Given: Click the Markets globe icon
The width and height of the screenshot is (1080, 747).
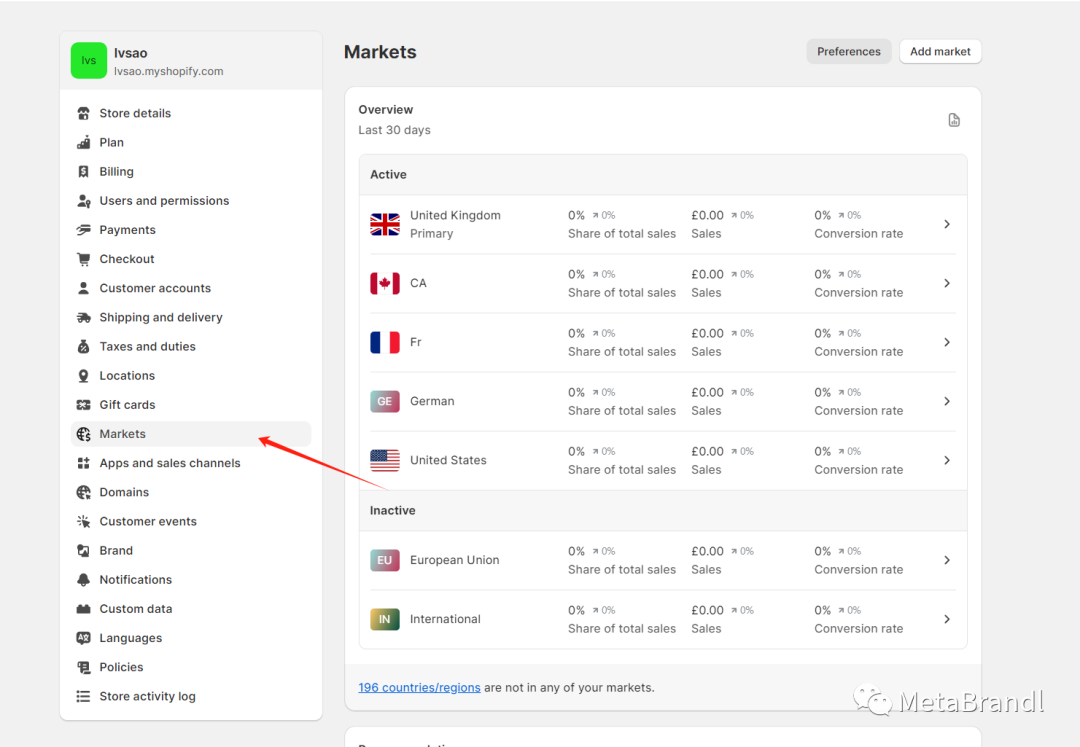Looking at the screenshot, I should 83,434.
